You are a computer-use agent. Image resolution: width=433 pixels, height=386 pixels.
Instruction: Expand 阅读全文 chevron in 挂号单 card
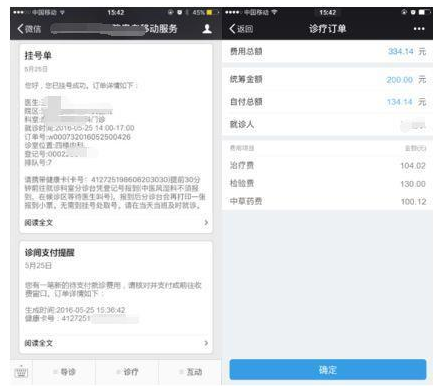tap(206, 222)
